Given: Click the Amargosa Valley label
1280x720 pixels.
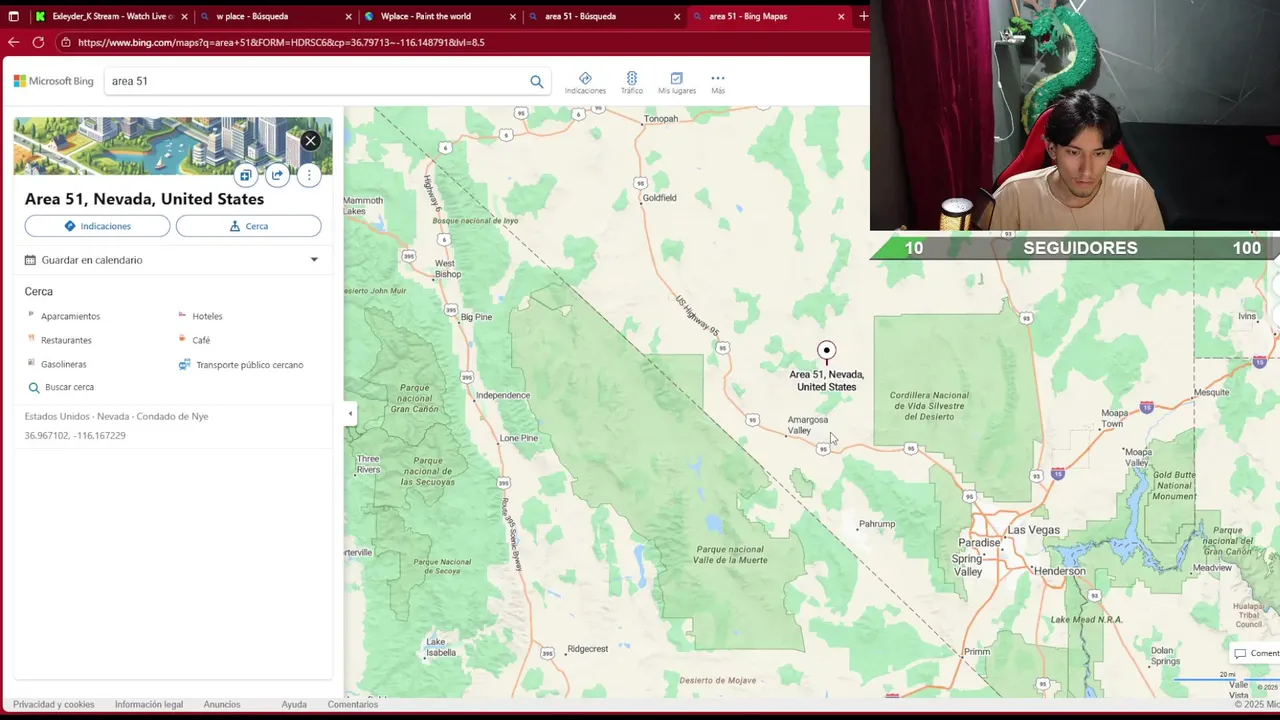Looking at the screenshot, I should 807,425.
